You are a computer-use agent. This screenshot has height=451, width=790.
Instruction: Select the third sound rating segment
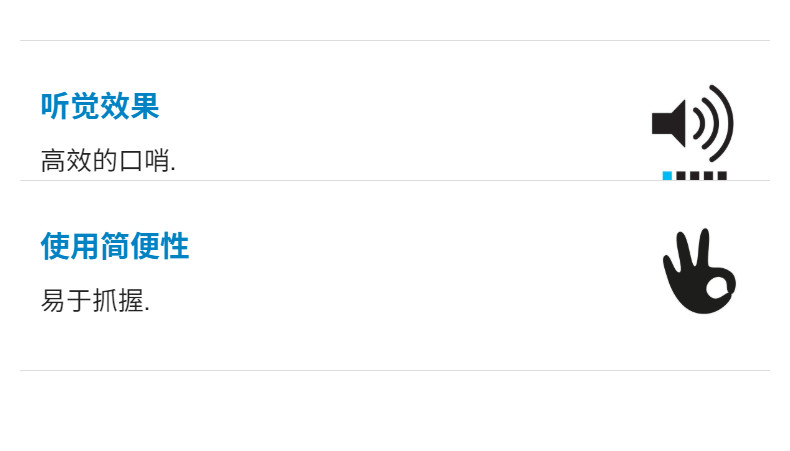click(x=694, y=176)
